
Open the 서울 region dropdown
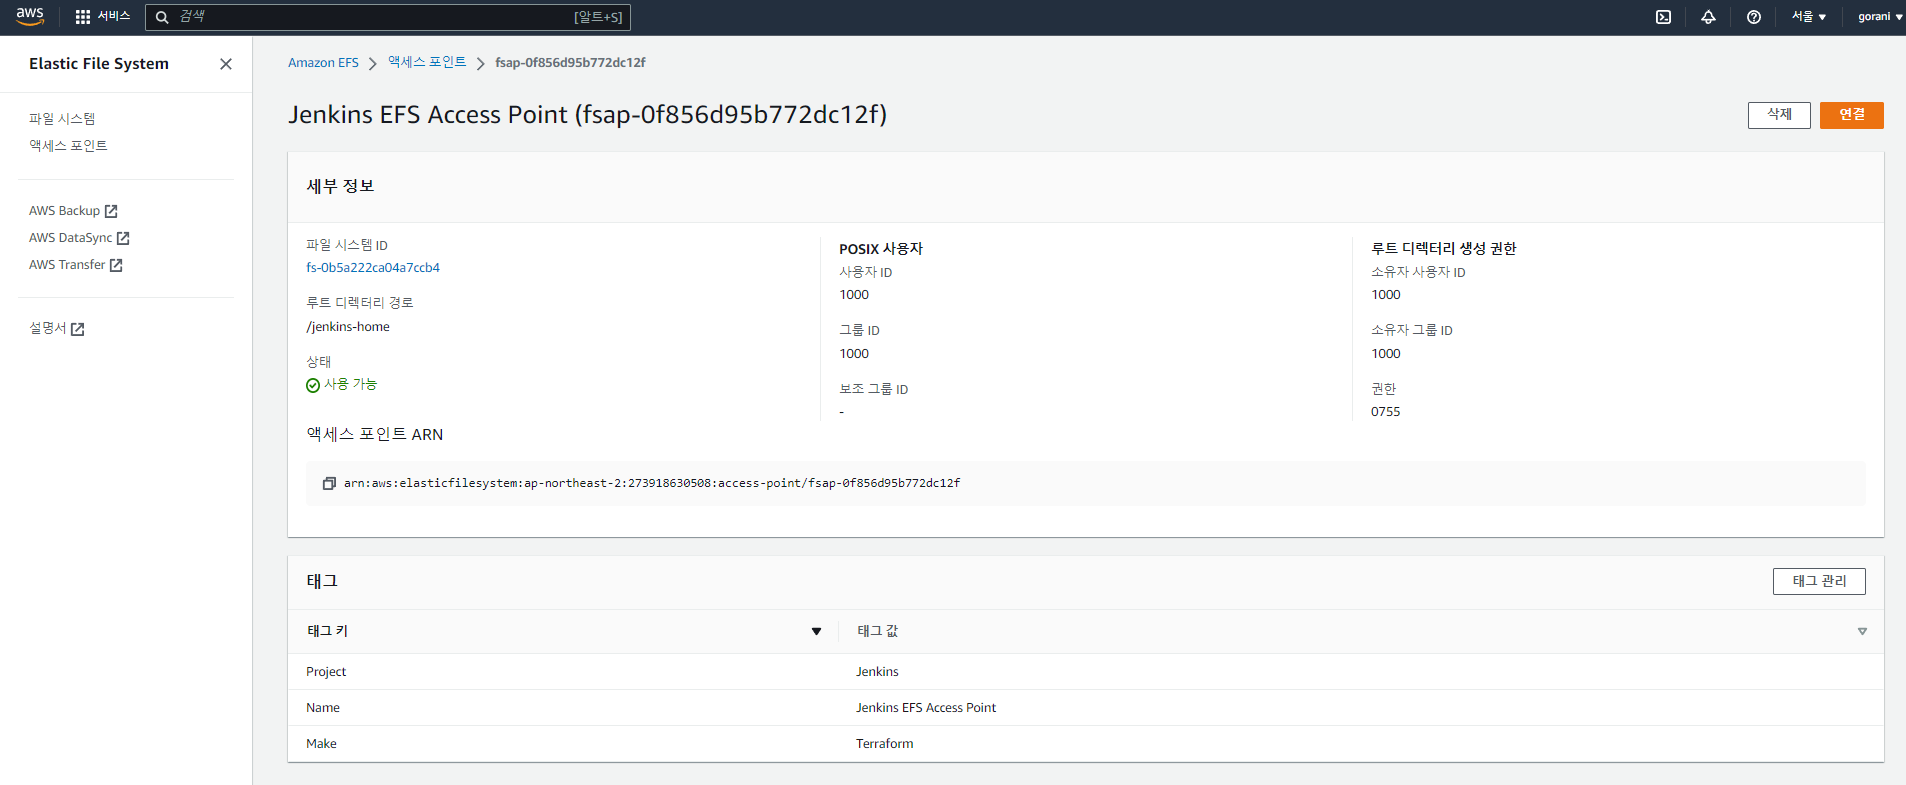click(1809, 17)
